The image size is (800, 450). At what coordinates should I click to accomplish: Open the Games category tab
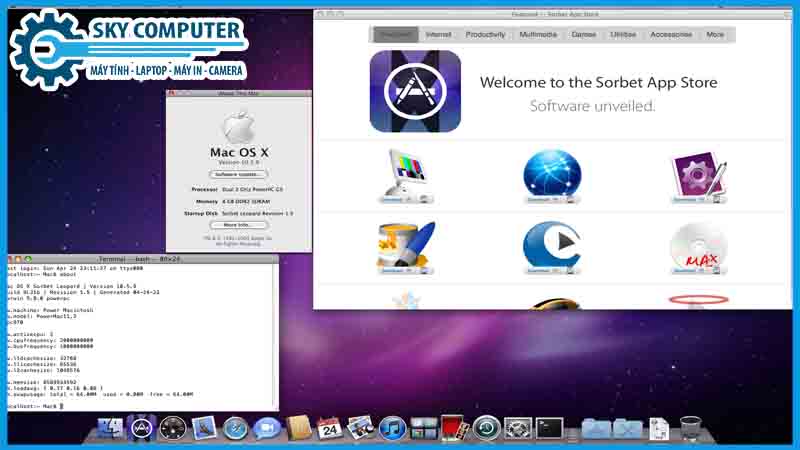[583, 34]
